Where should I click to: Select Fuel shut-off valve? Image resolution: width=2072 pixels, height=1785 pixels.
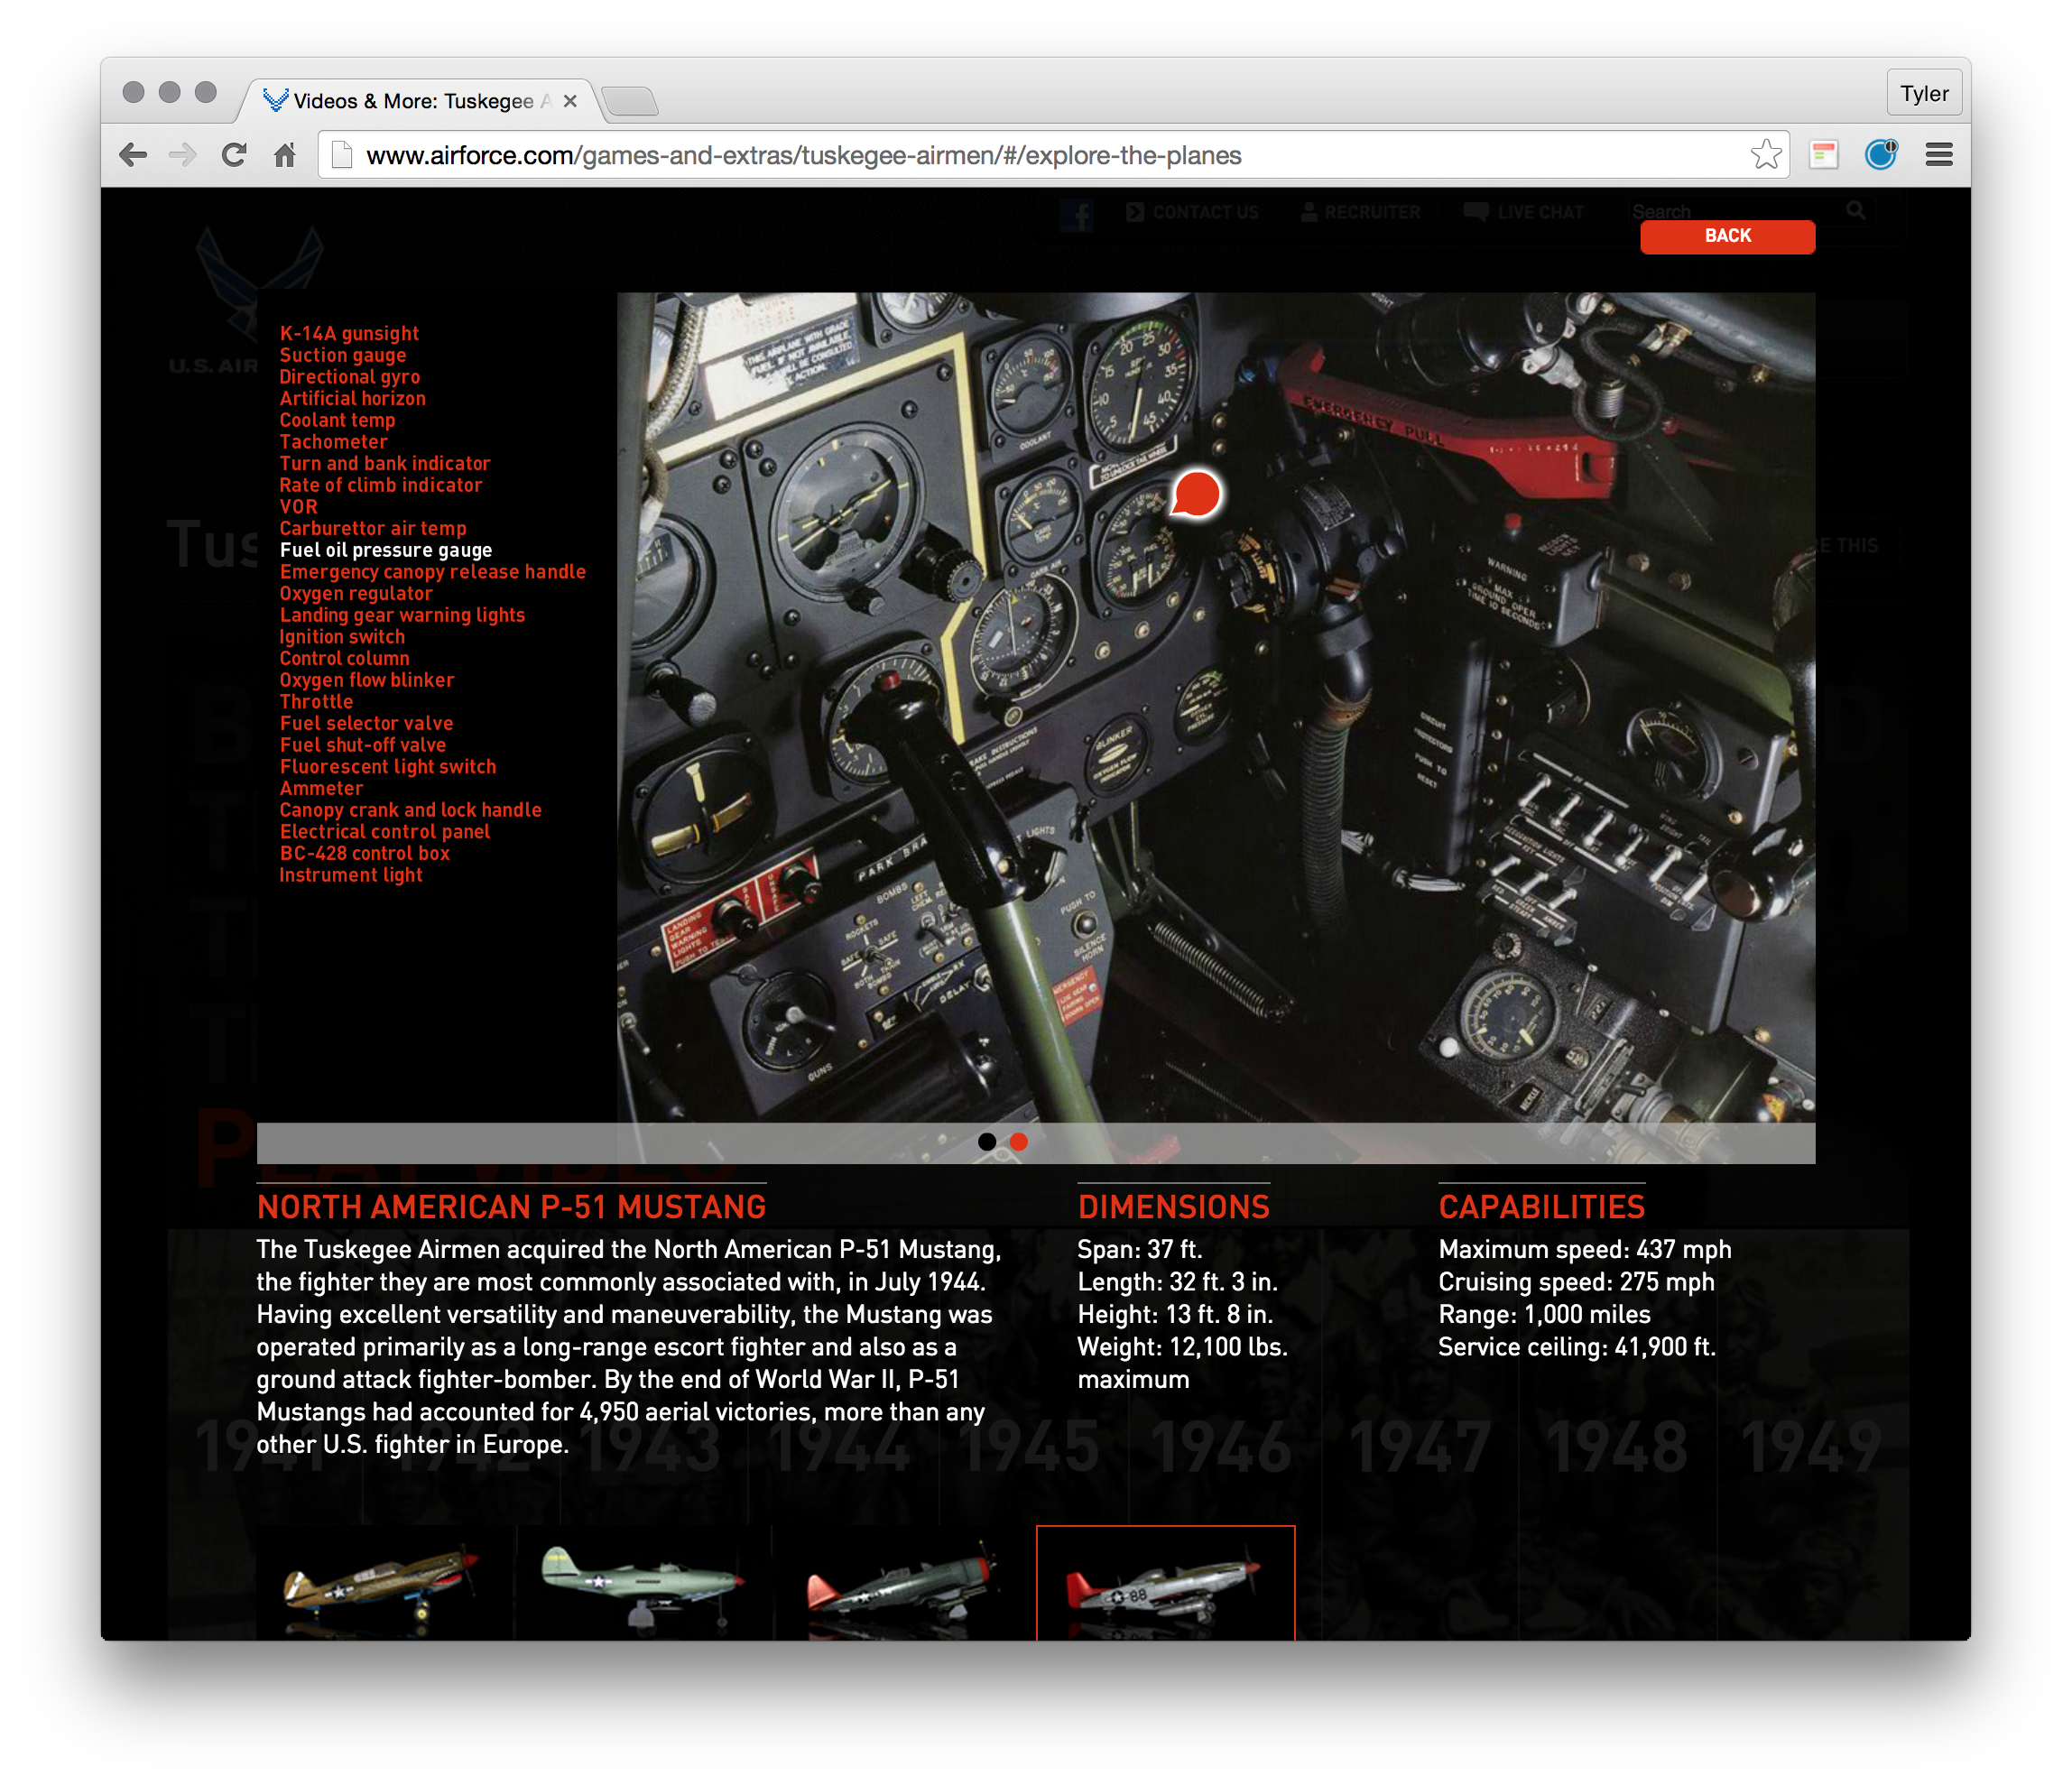(x=363, y=745)
